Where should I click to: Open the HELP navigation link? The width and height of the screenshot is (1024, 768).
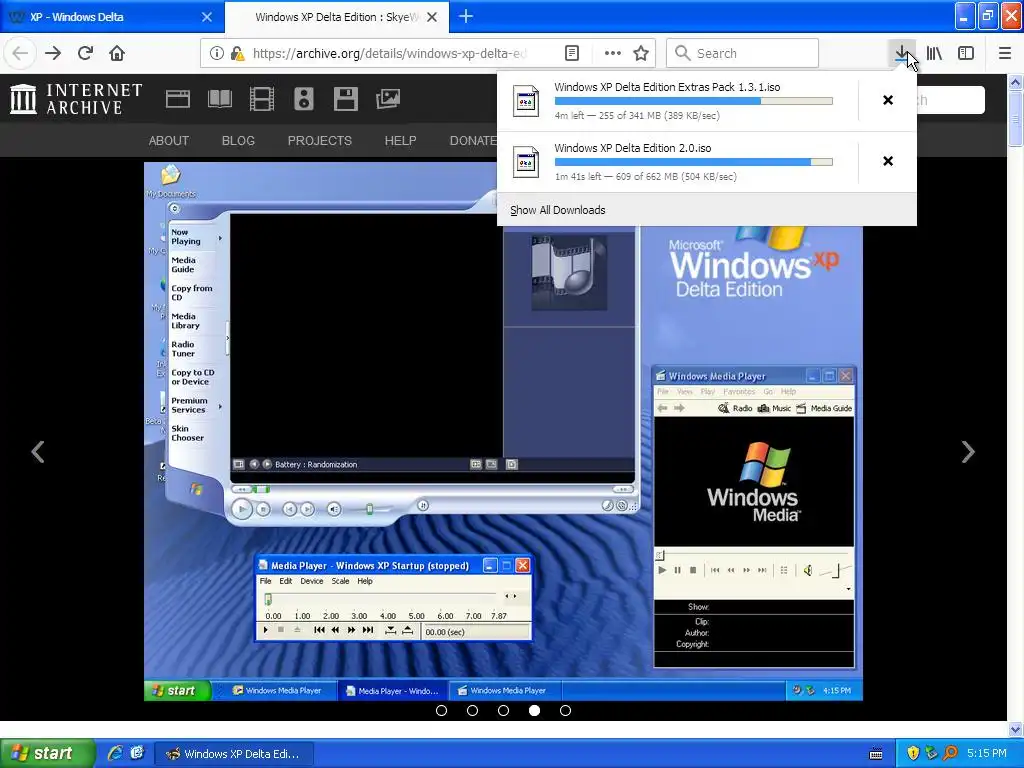click(x=400, y=140)
